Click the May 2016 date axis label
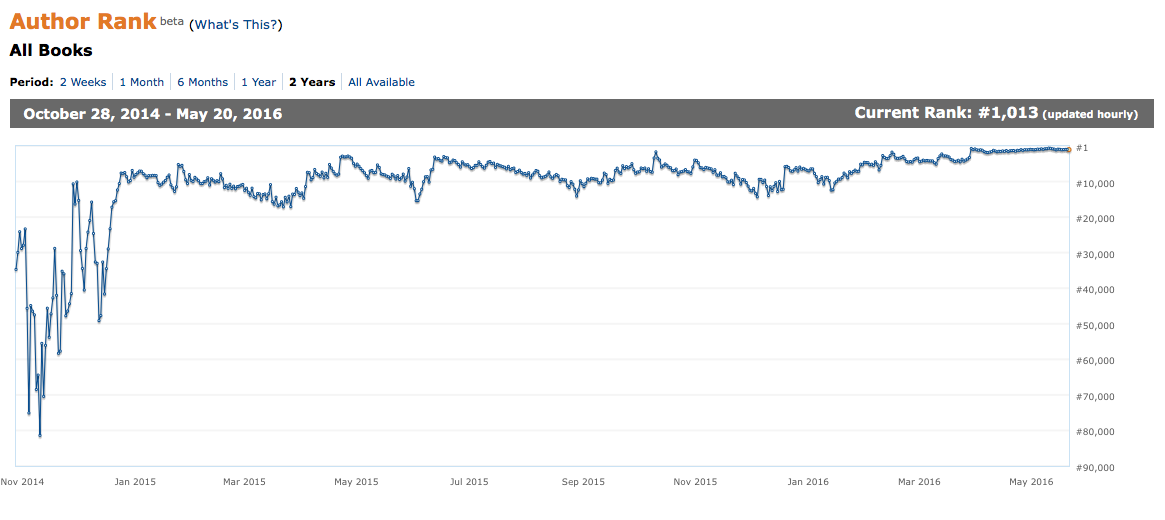Screen dimensions: 1165x520 [1031, 482]
